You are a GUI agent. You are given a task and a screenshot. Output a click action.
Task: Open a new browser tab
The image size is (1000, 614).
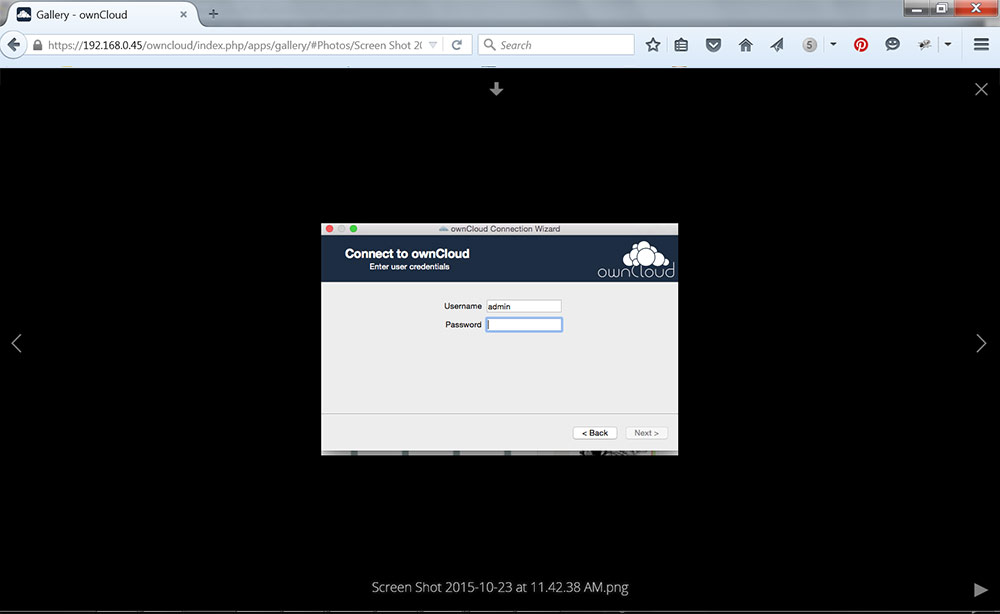click(213, 13)
